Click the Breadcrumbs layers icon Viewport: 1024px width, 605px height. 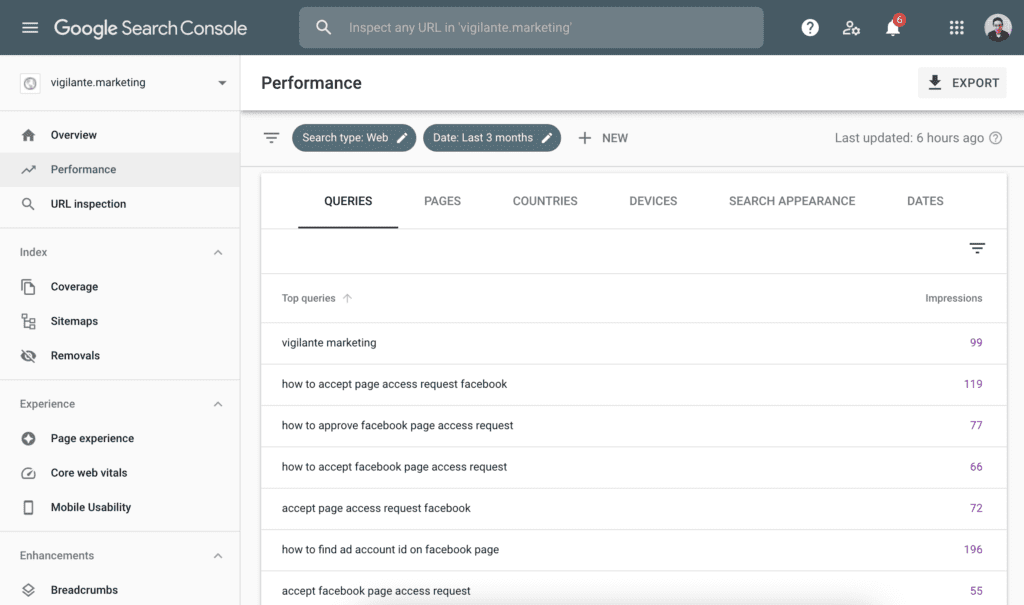coord(28,590)
